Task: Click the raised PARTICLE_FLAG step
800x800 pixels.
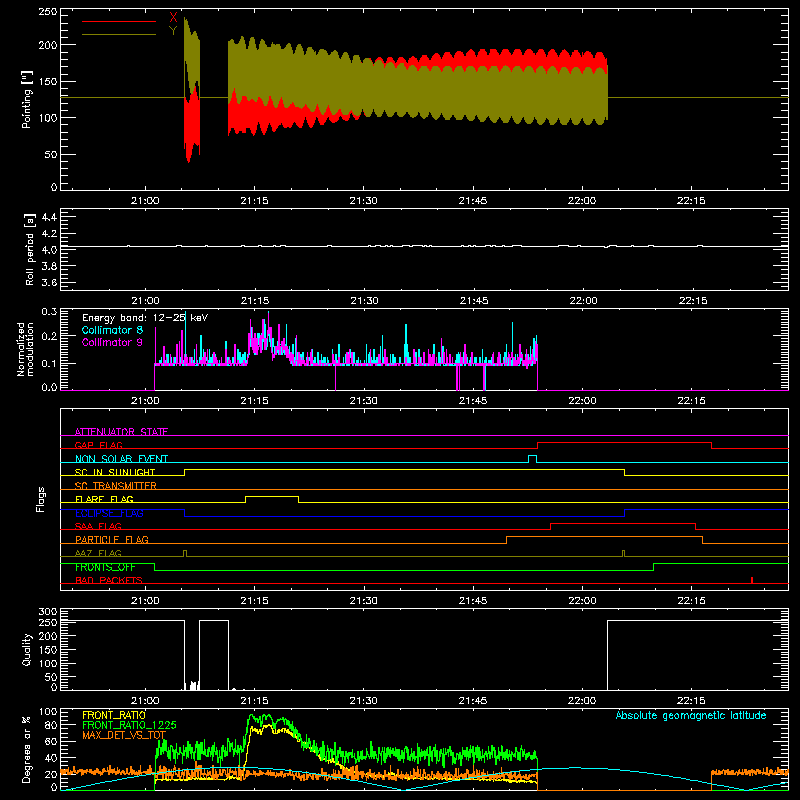Action: (x=605, y=537)
